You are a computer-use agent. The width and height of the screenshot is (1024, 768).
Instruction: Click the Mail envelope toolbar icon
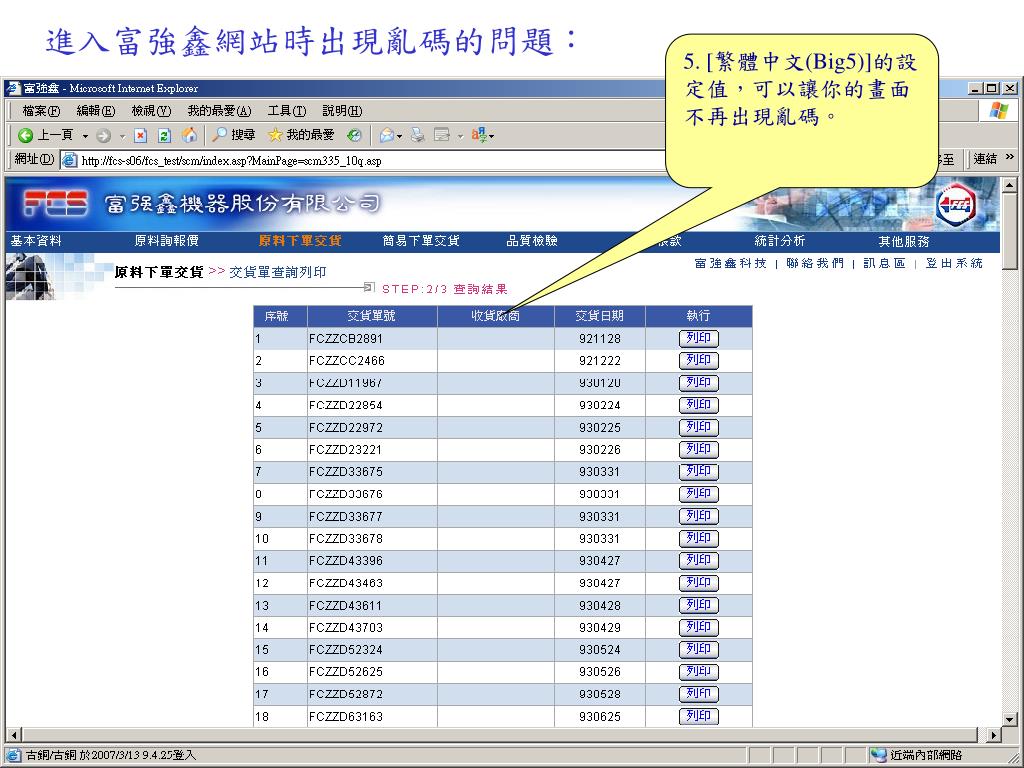387,135
